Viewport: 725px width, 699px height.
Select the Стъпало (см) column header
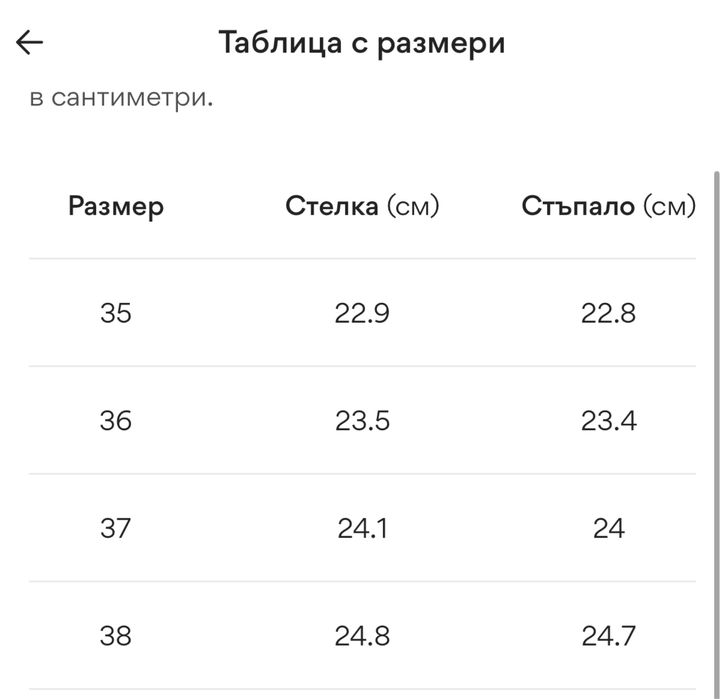(x=608, y=207)
